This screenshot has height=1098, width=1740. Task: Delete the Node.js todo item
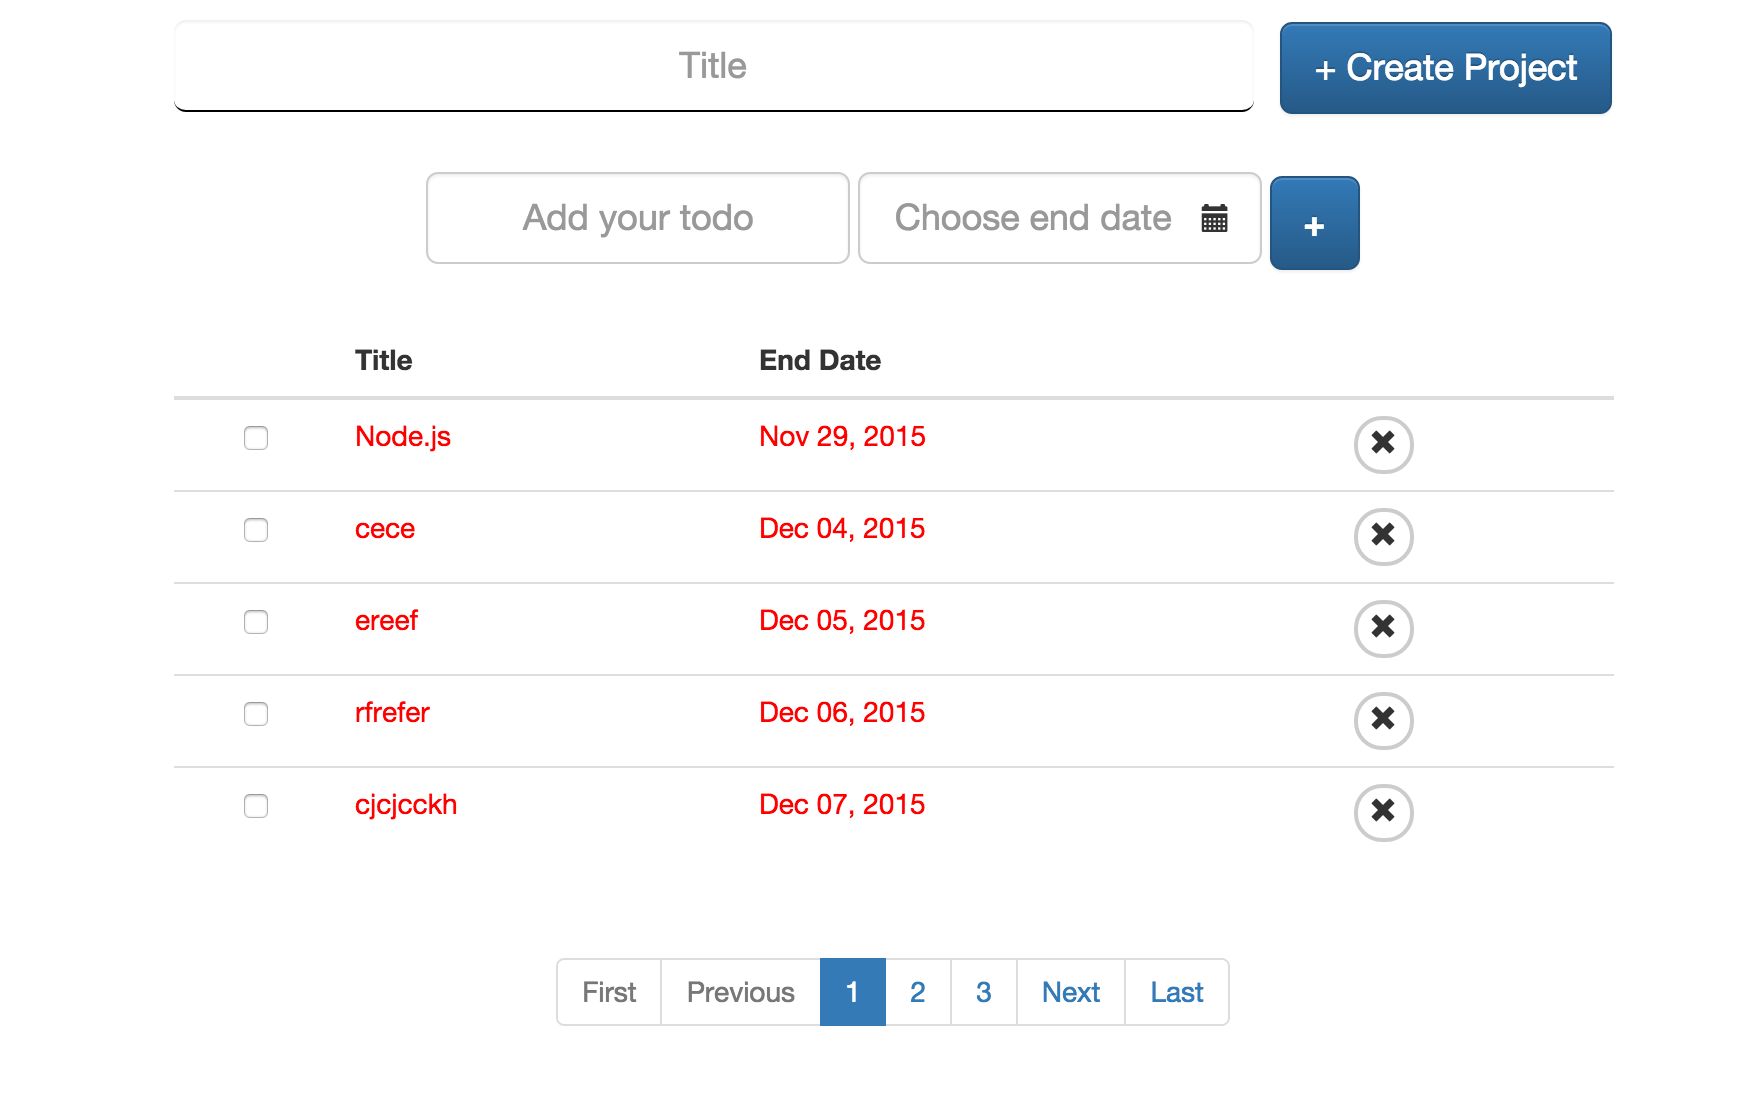click(x=1383, y=444)
